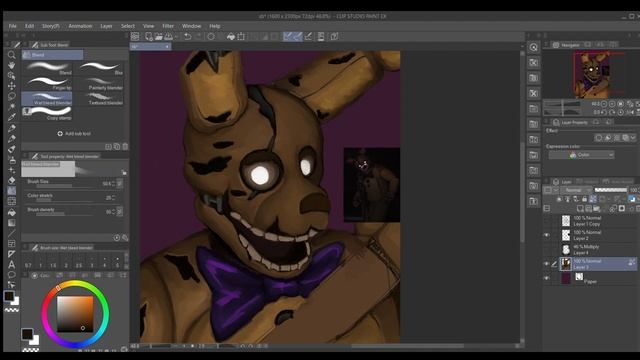Click the Wet bleed blender brush
The width and height of the screenshot is (640, 360).
pyautogui.click(x=47, y=99)
